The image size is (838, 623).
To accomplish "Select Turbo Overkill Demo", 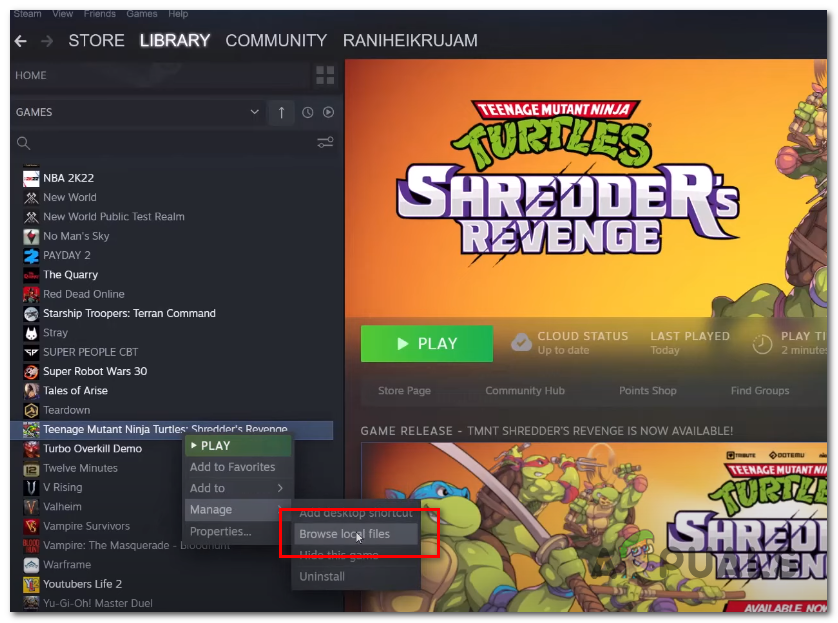I will [x=92, y=449].
